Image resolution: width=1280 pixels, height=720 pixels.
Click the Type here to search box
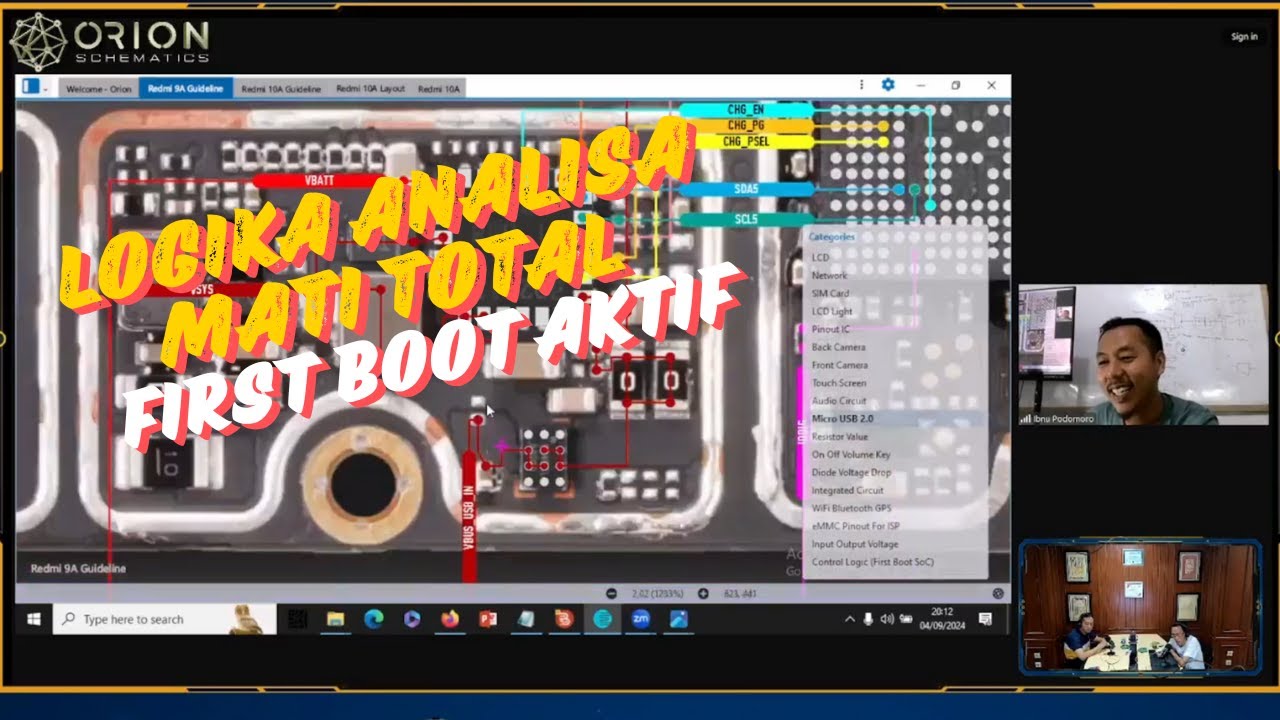[164, 620]
